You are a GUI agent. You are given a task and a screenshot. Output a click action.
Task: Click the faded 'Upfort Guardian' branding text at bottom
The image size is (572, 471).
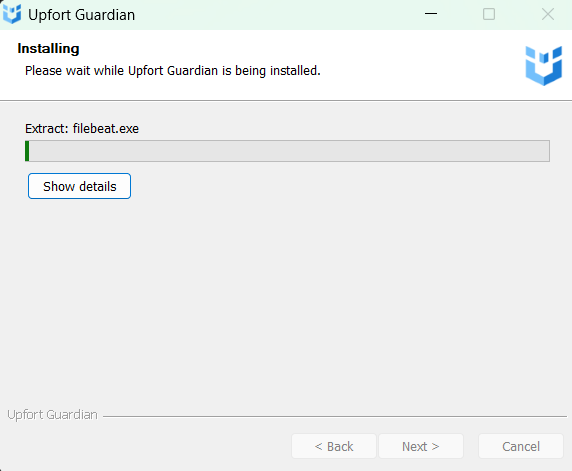(52, 415)
